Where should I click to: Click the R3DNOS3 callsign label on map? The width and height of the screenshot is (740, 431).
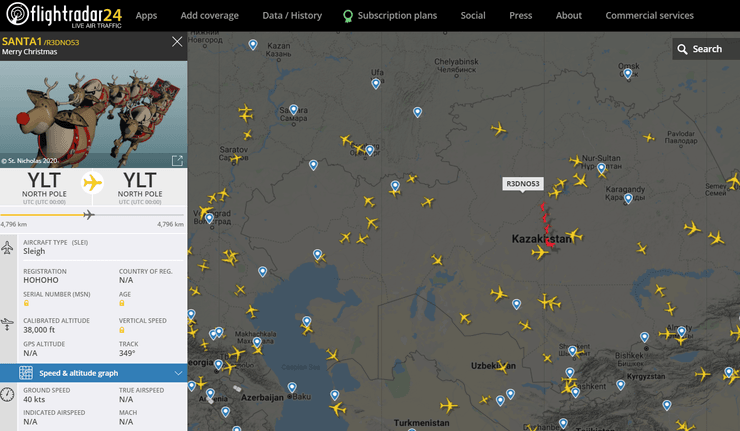click(x=523, y=184)
